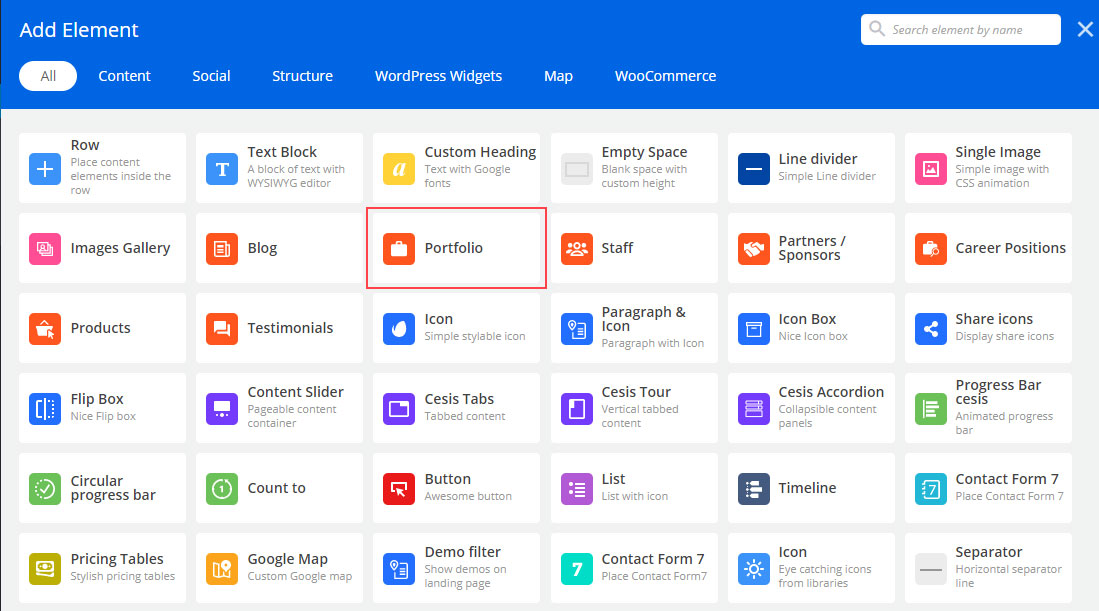1099x611 pixels.
Task: Pick the Pricing Tables icon
Action: tap(45, 569)
